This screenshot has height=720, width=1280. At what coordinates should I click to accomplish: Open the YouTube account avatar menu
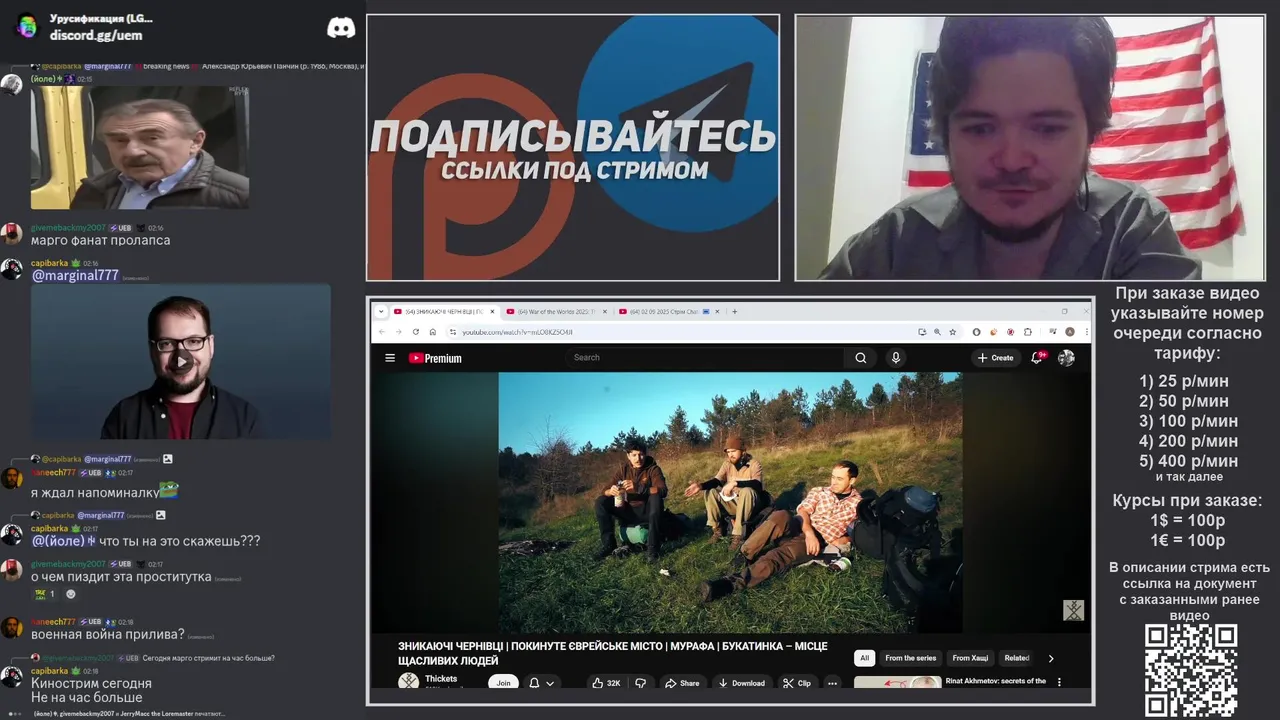click(x=1066, y=357)
